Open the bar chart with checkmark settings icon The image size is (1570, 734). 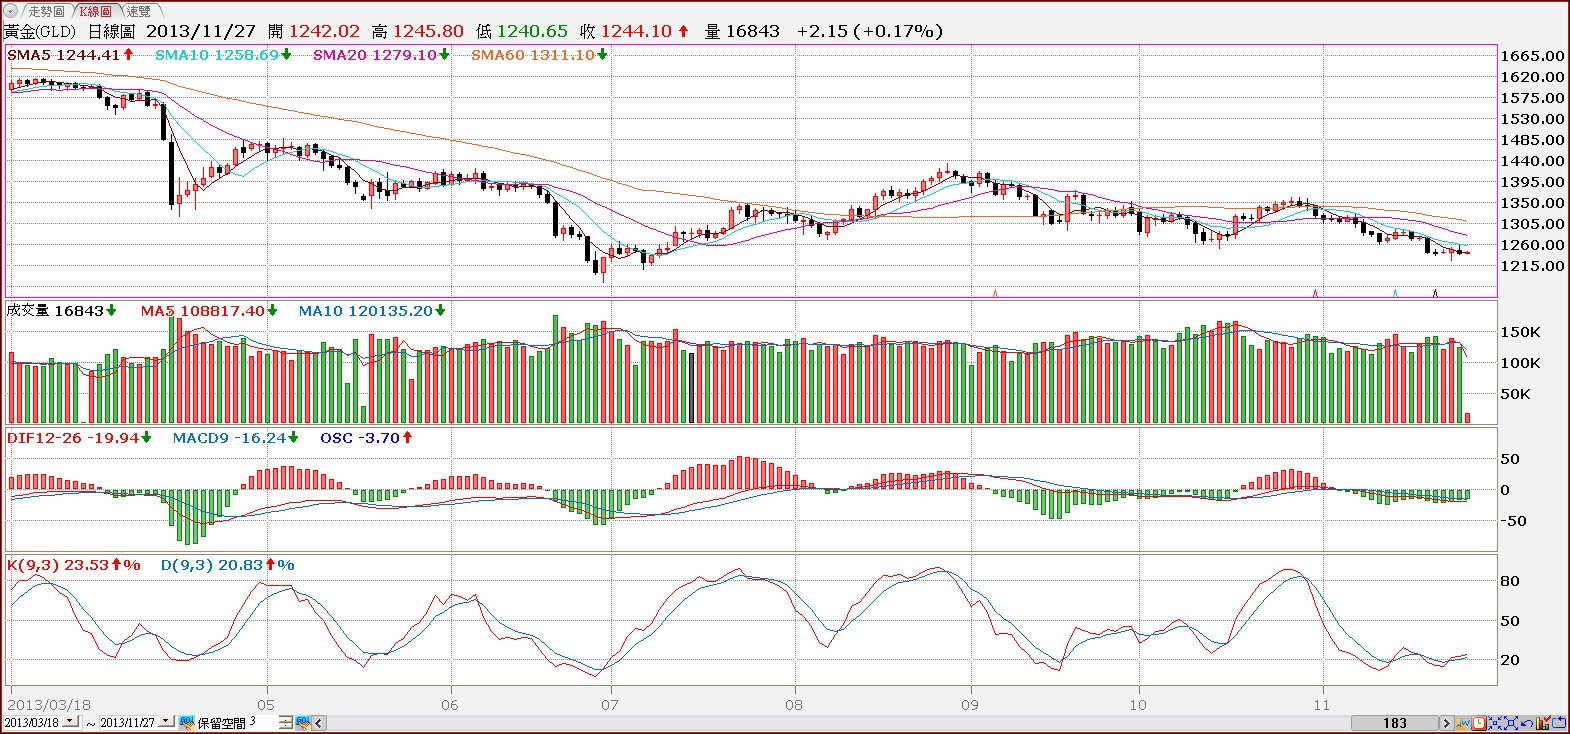coord(1543,723)
